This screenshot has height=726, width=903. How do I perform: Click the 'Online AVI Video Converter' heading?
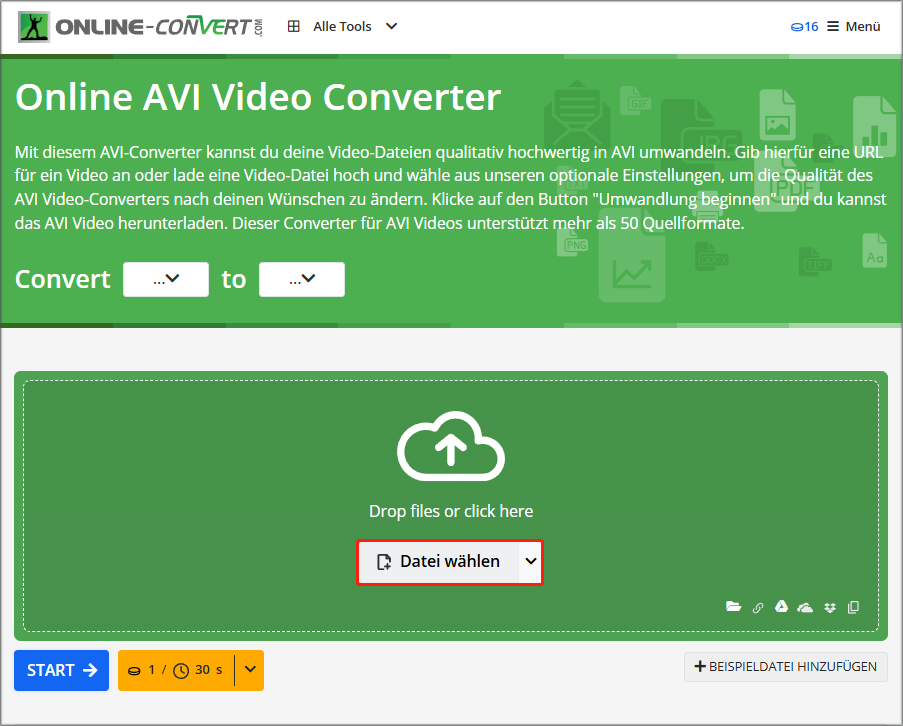258,97
